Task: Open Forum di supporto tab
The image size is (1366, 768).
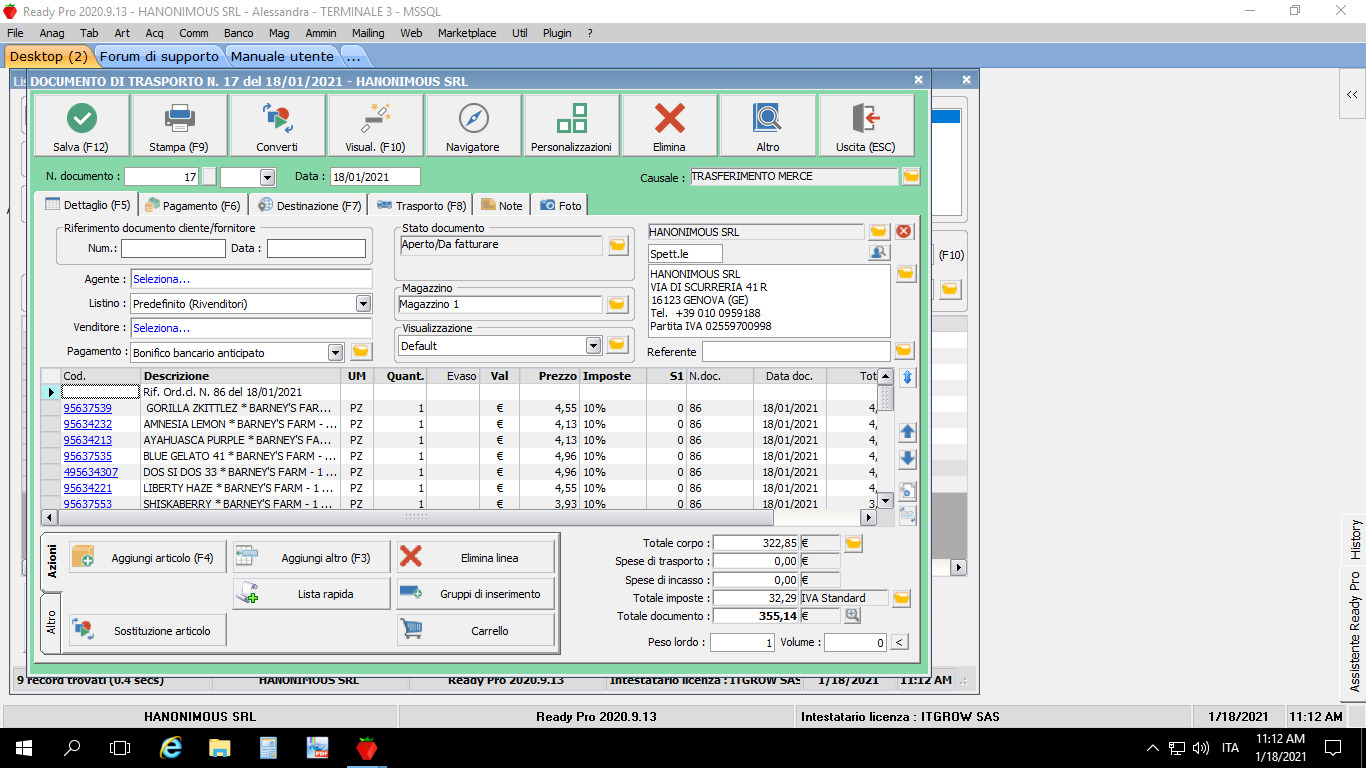Action: pos(160,57)
